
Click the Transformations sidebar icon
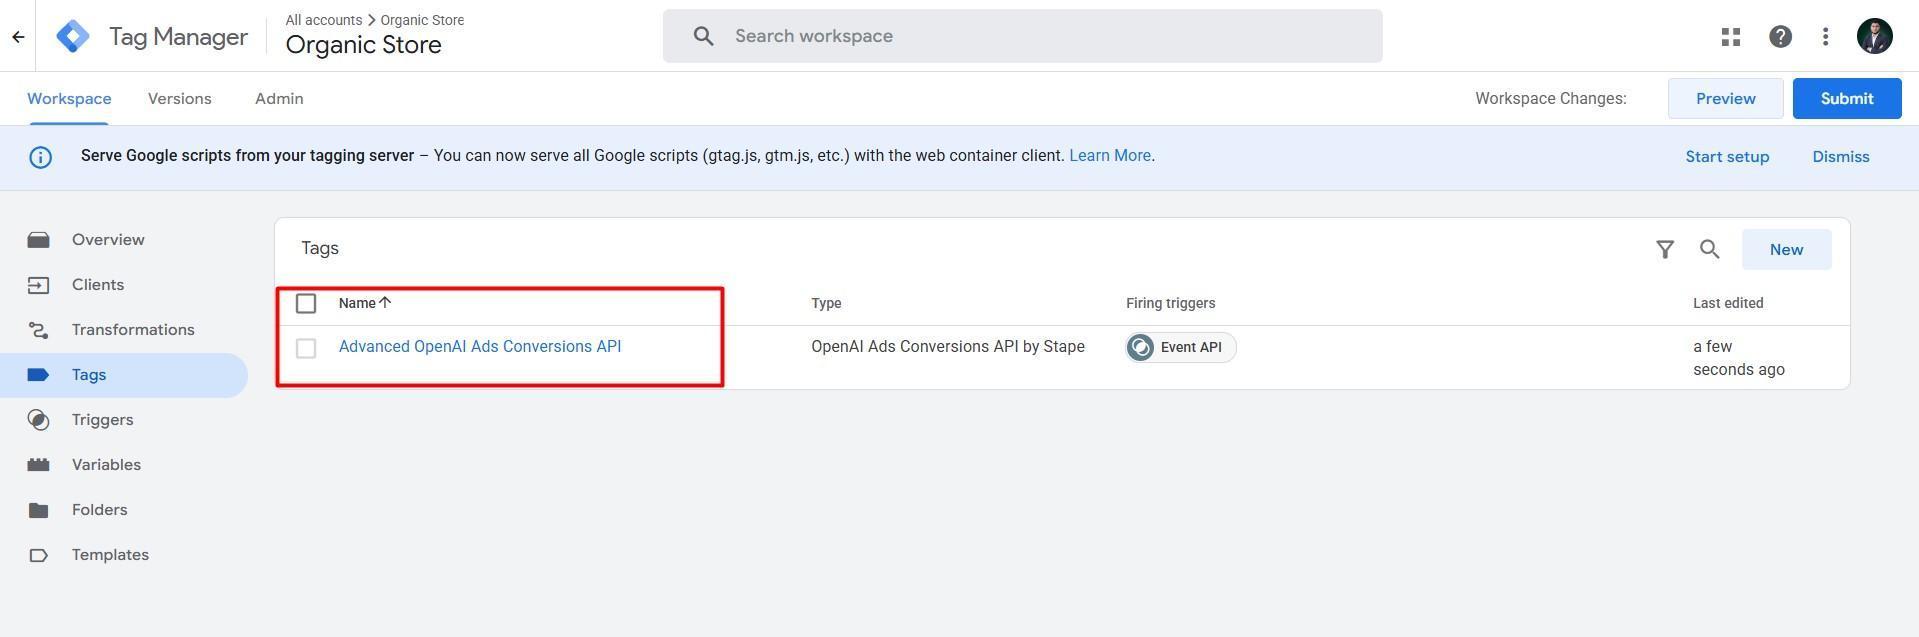(x=38, y=330)
